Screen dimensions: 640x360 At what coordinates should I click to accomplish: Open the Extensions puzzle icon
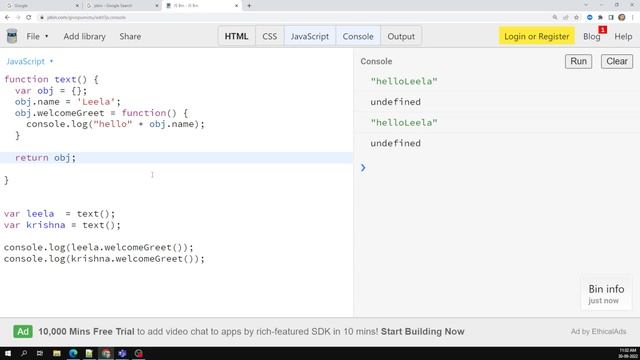(x=600, y=18)
